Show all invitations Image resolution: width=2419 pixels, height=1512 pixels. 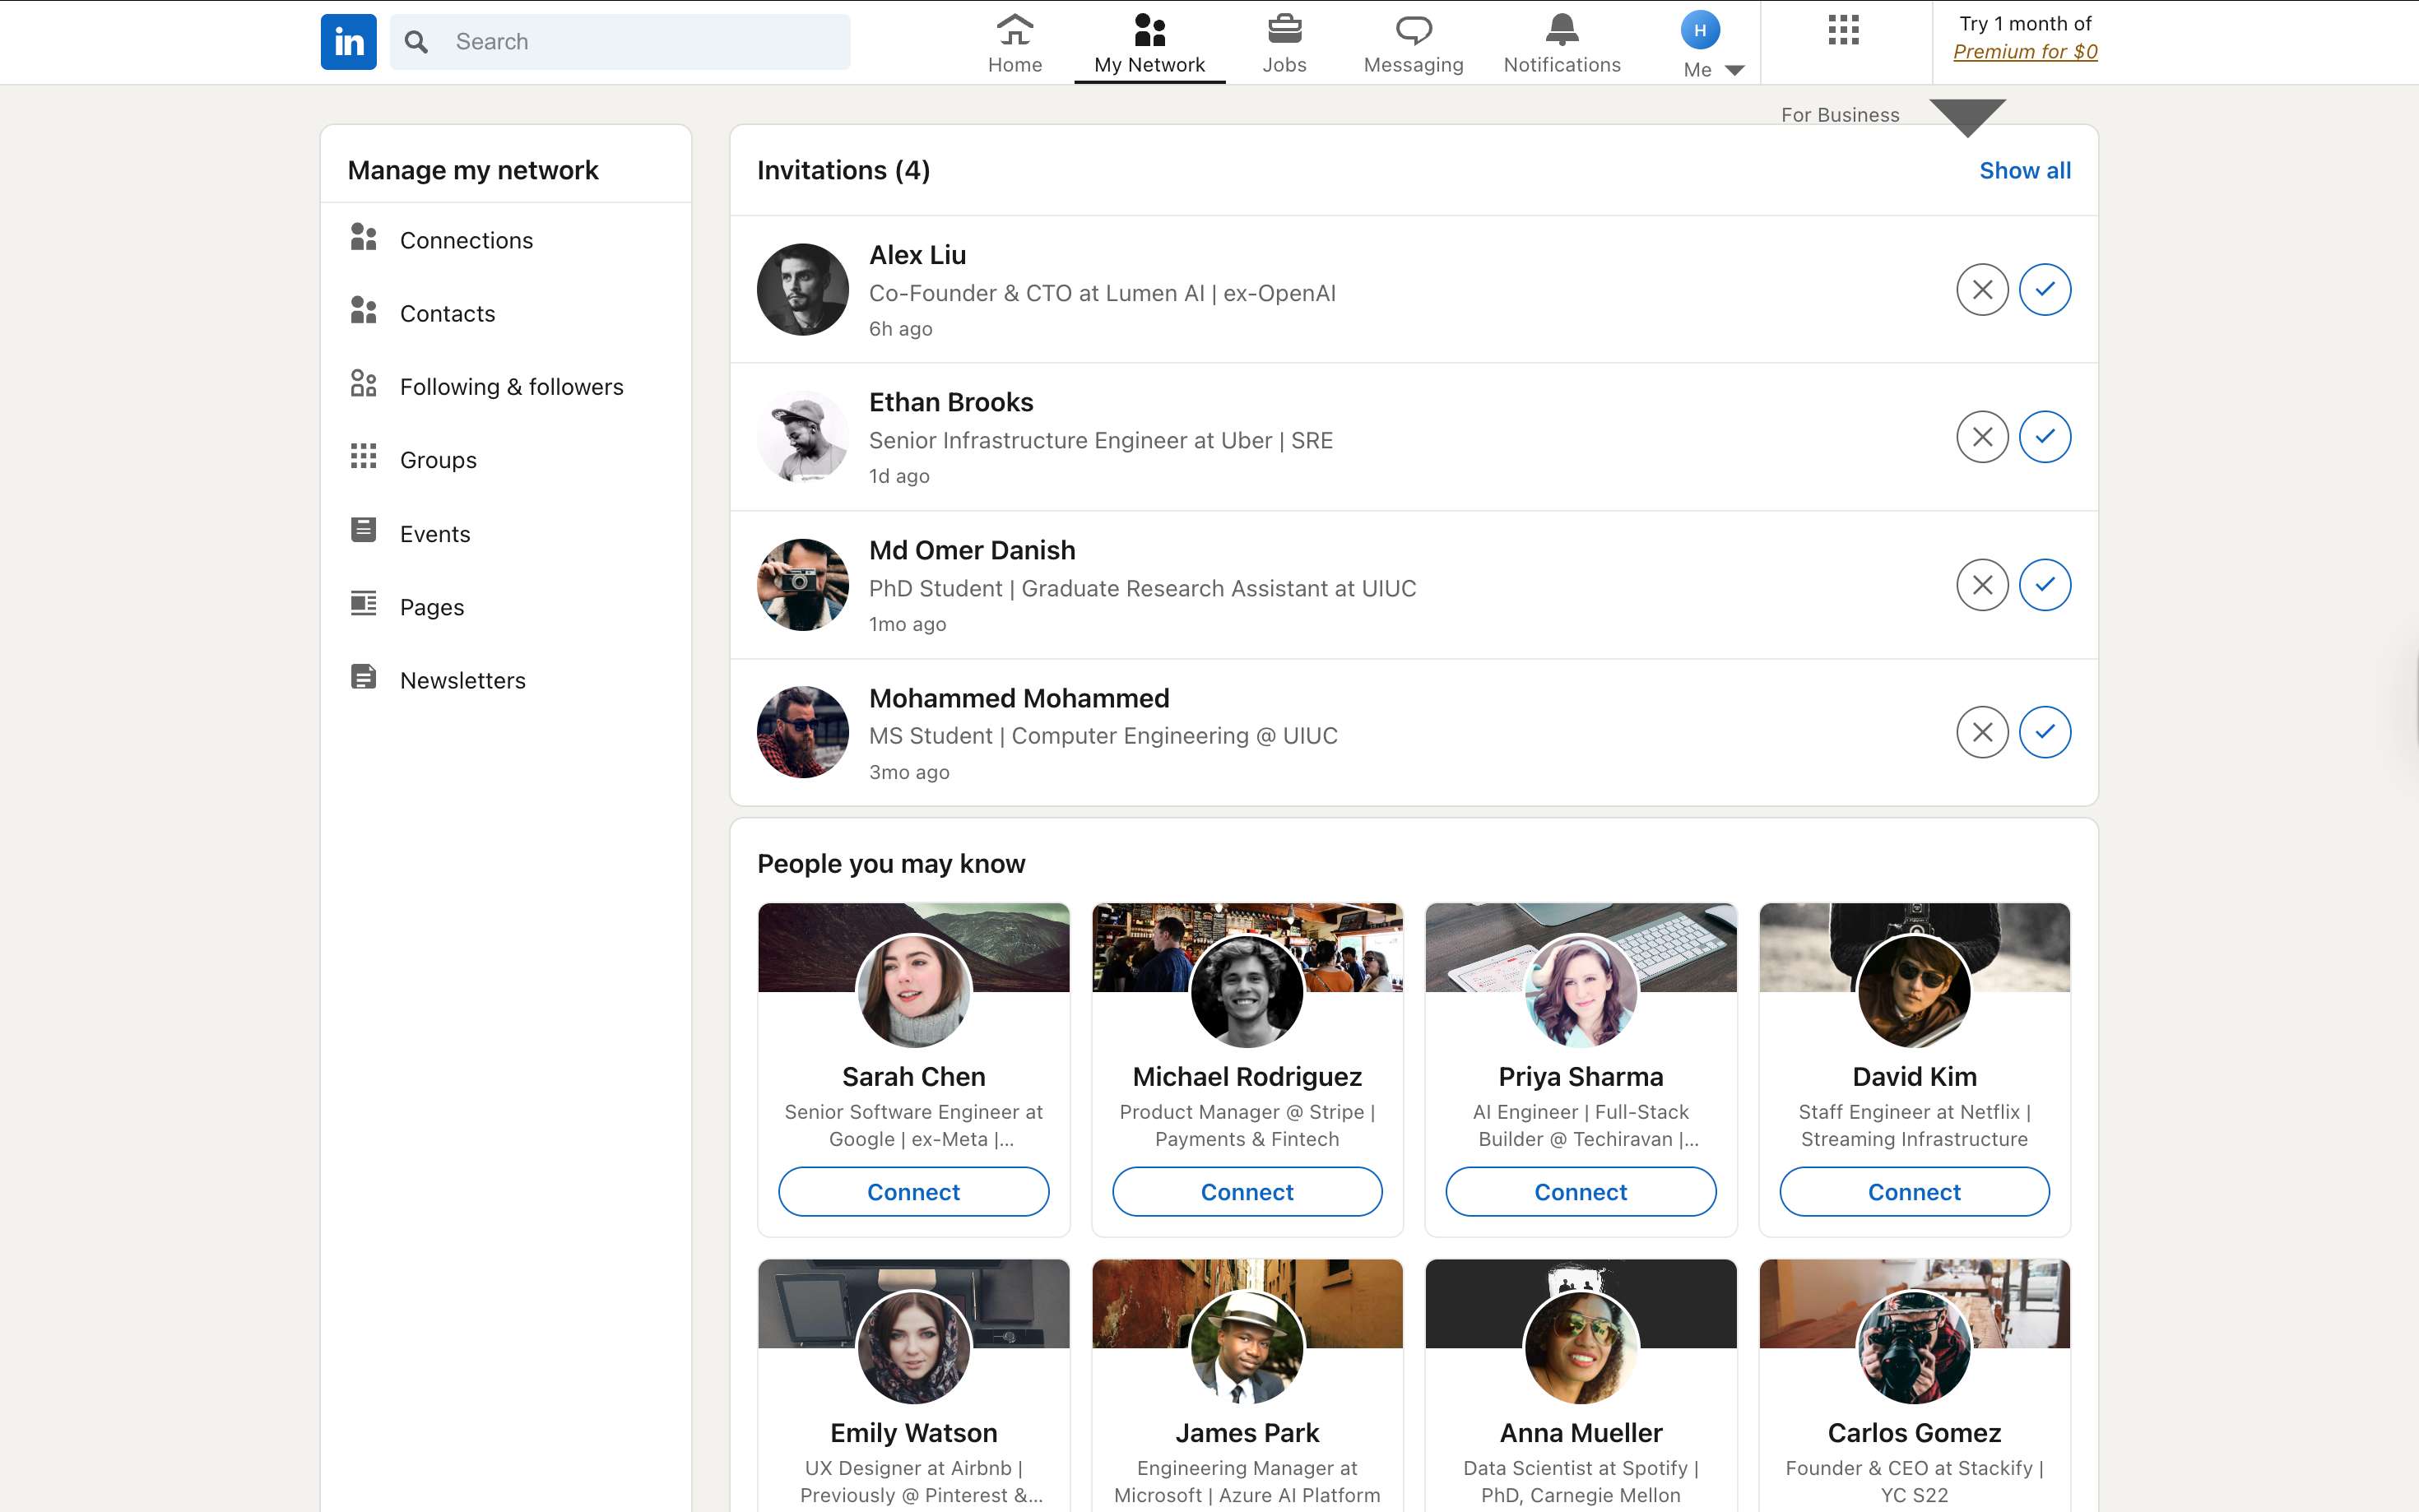2024,170
